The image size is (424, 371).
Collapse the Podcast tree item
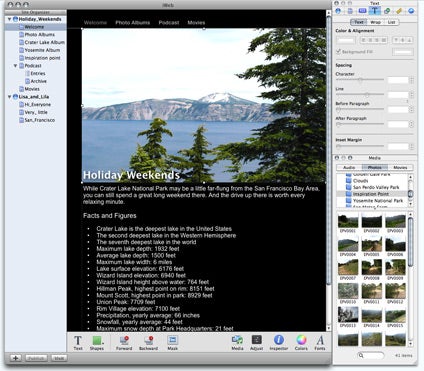pyautogui.click(x=15, y=66)
